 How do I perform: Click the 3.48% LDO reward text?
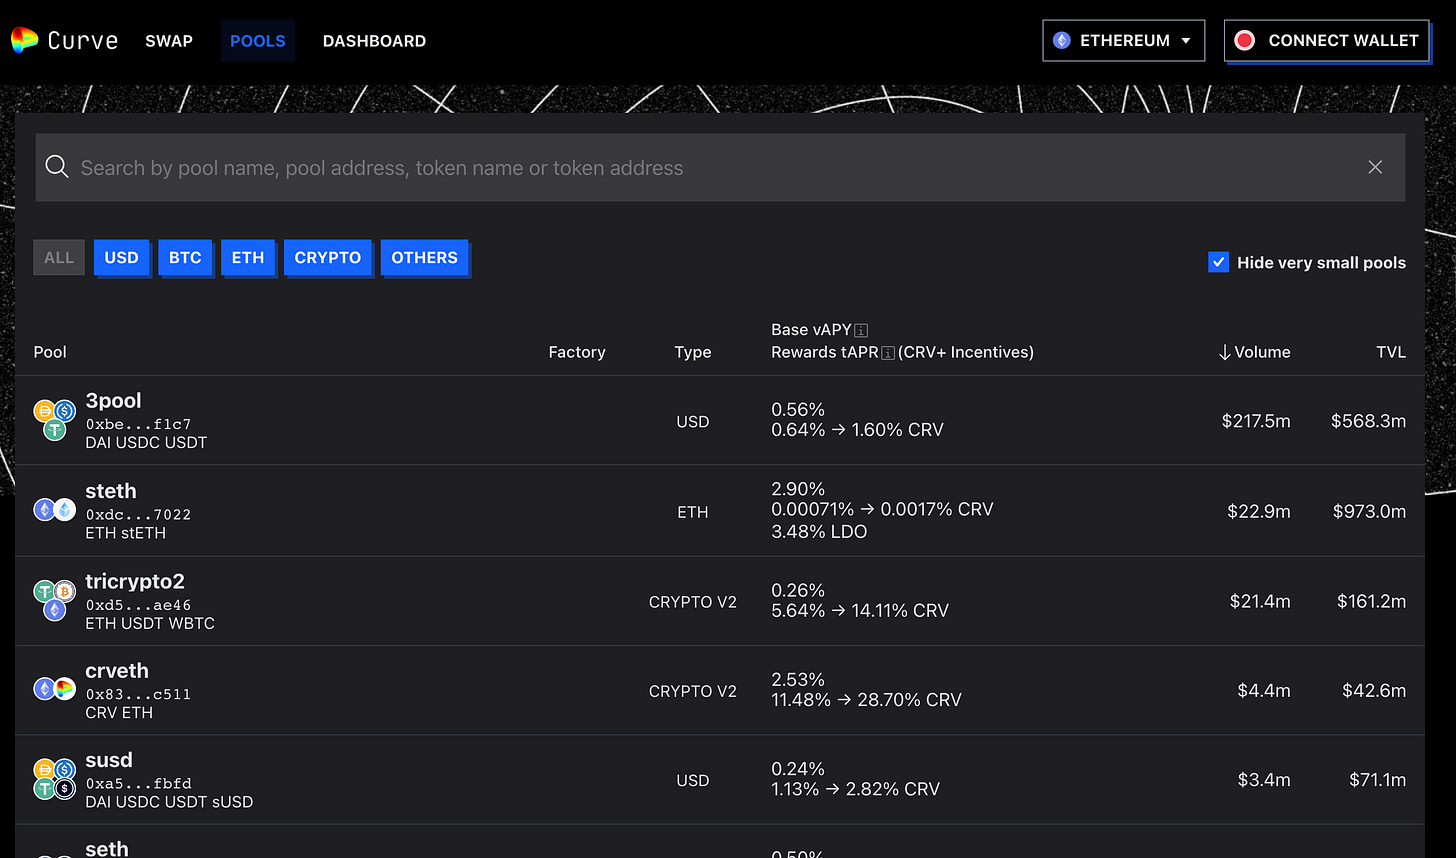(x=819, y=532)
